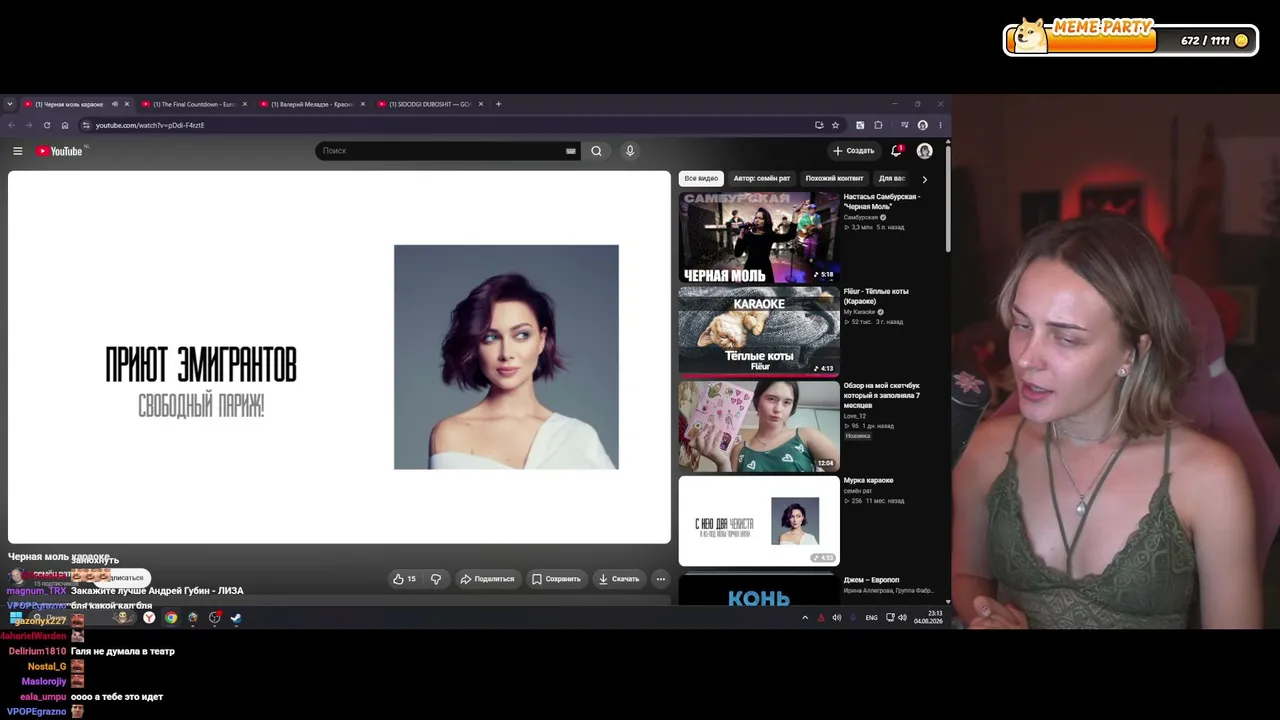Open YouTube notifications bell

coord(896,151)
